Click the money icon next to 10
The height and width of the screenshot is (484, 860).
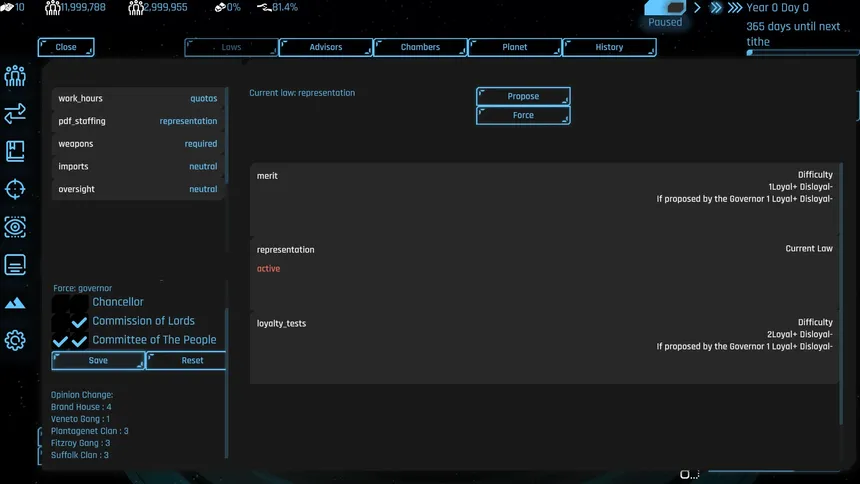(7, 7)
